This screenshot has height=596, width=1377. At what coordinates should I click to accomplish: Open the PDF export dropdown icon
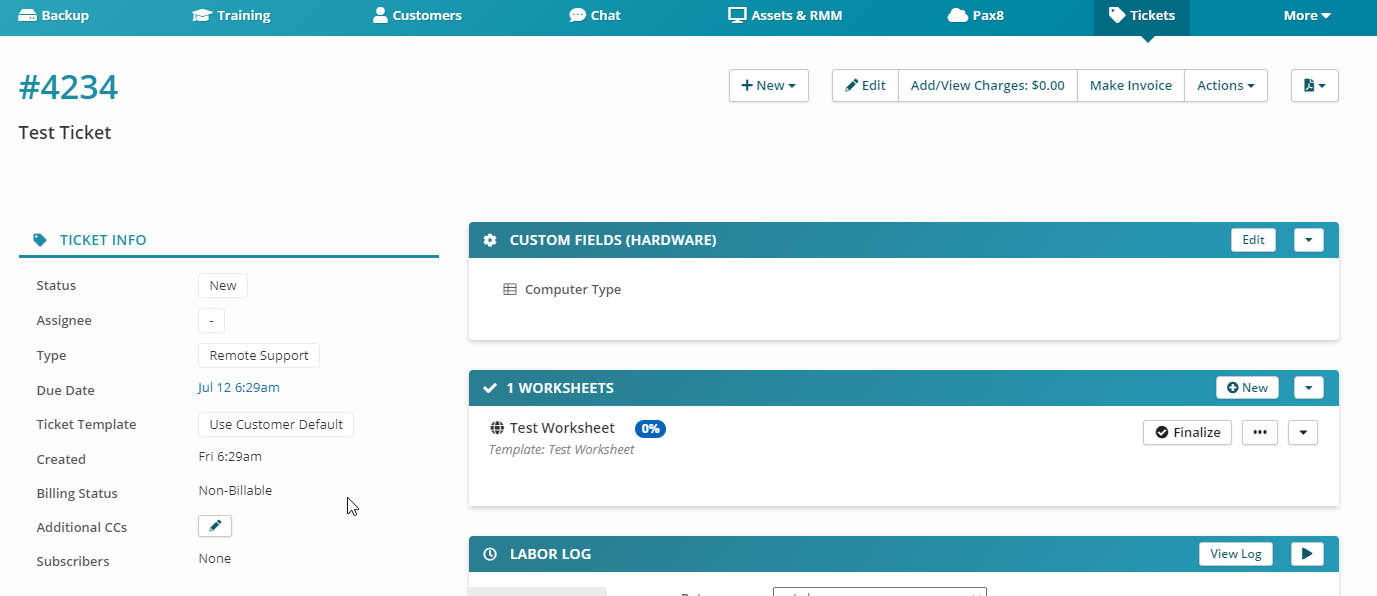coord(1314,86)
